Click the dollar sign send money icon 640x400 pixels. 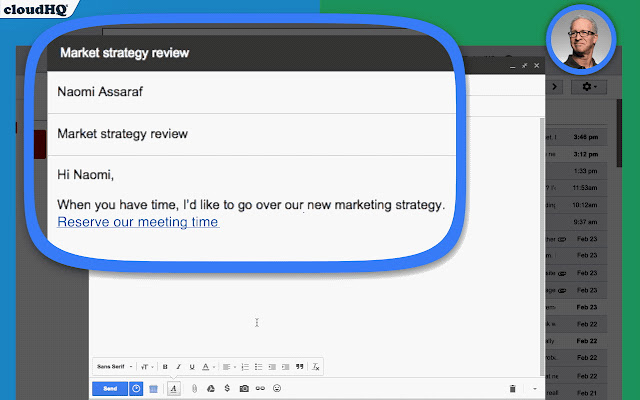pos(227,388)
